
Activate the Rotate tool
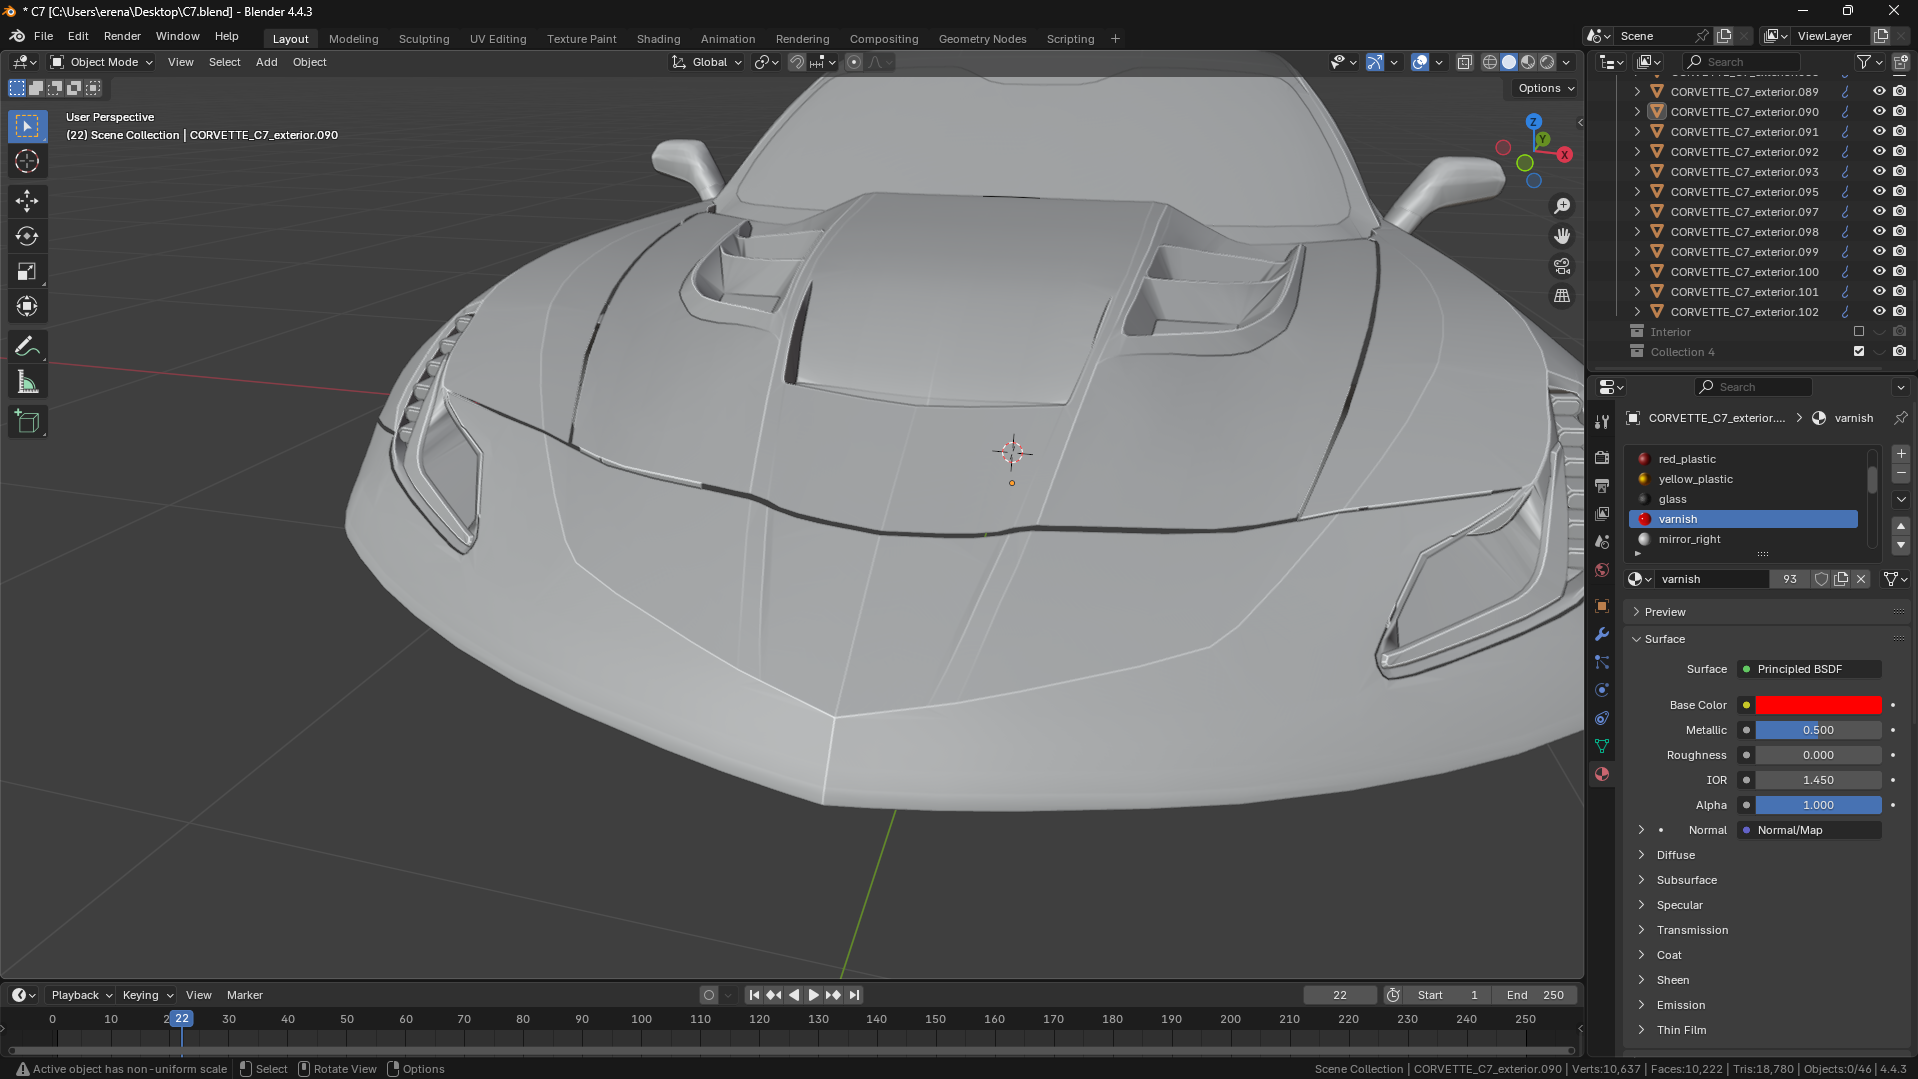click(x=27, y=236)
